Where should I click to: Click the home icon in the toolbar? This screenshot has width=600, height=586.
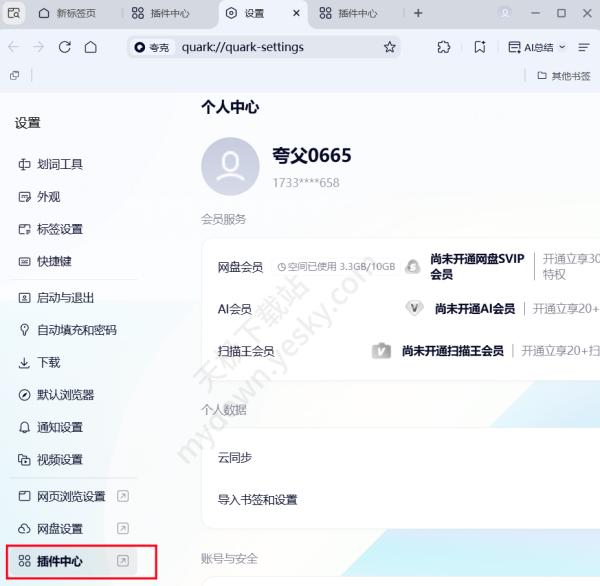[x=91, y=47]
